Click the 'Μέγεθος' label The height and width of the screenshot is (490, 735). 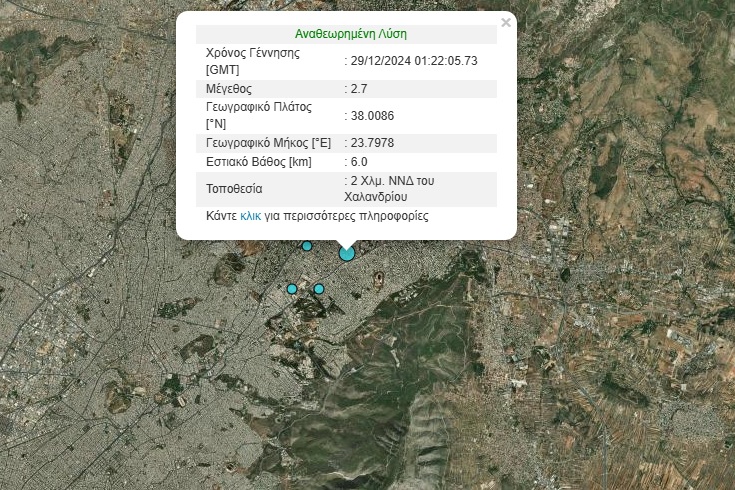coord(229,89)
